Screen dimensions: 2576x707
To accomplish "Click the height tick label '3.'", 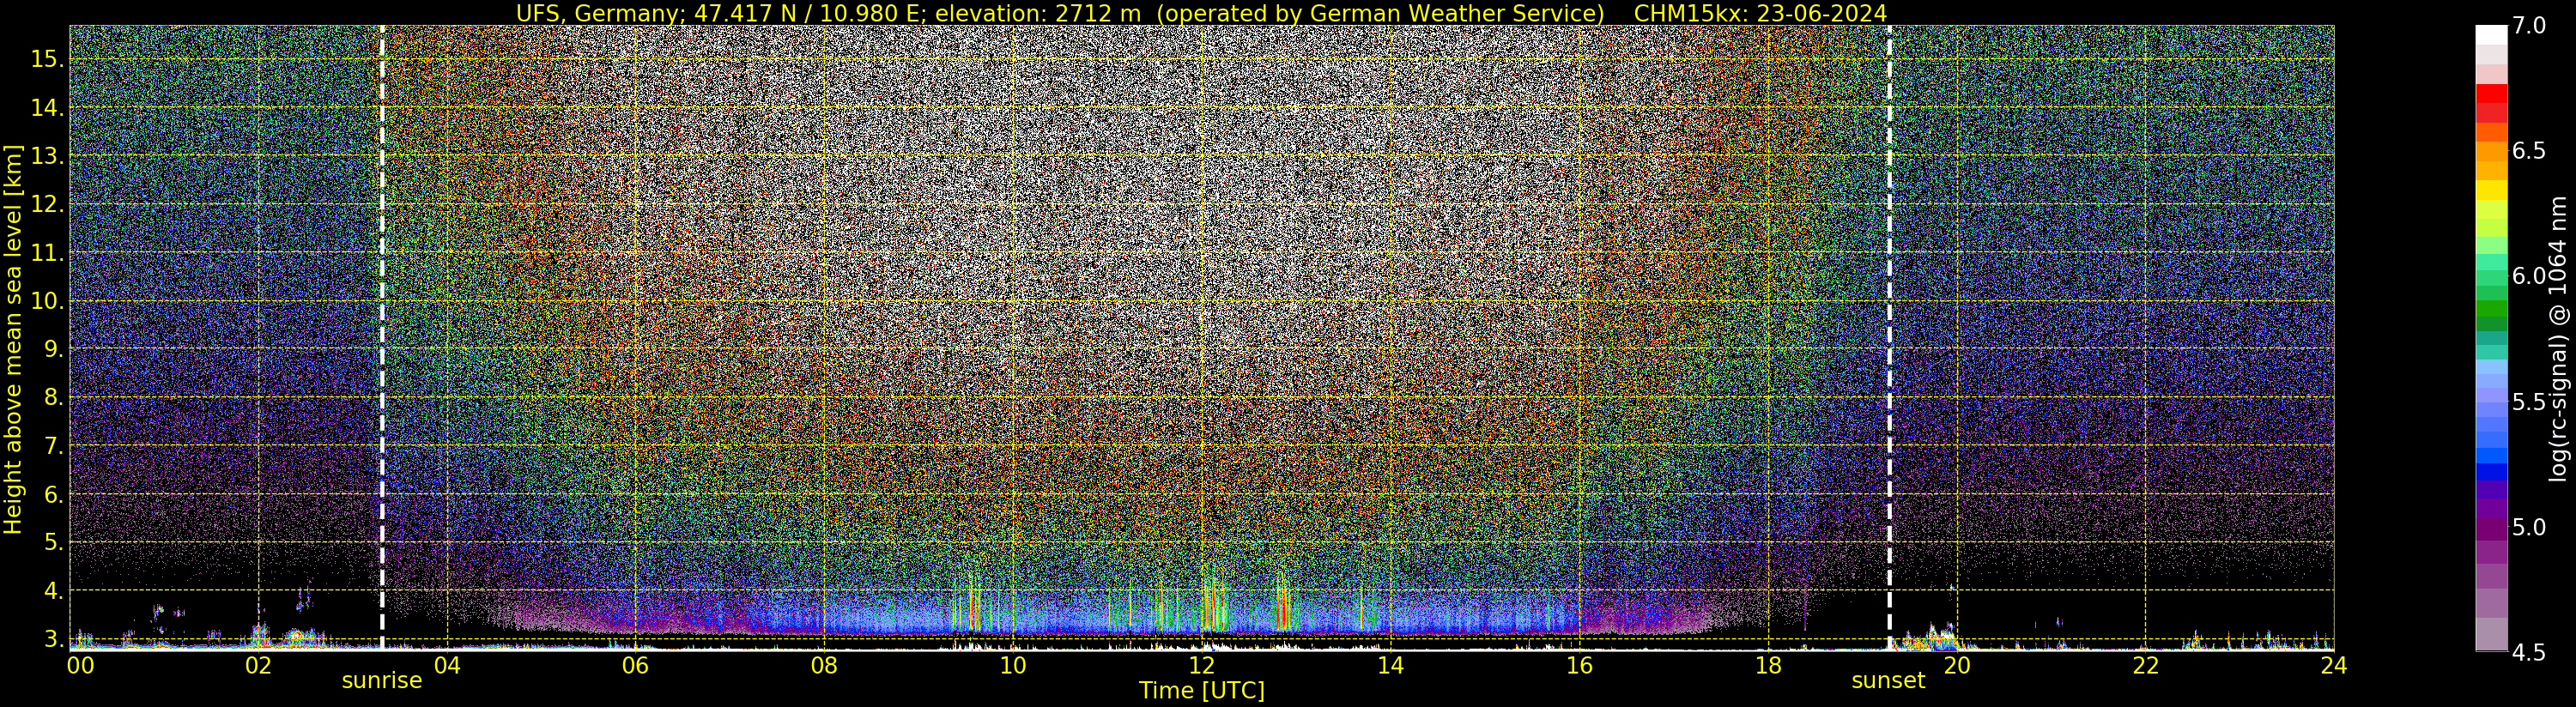I will (53, 639).
